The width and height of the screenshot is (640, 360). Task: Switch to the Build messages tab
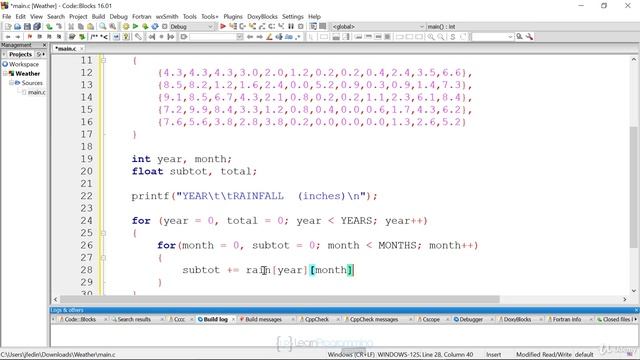click(x=263, y=320)
